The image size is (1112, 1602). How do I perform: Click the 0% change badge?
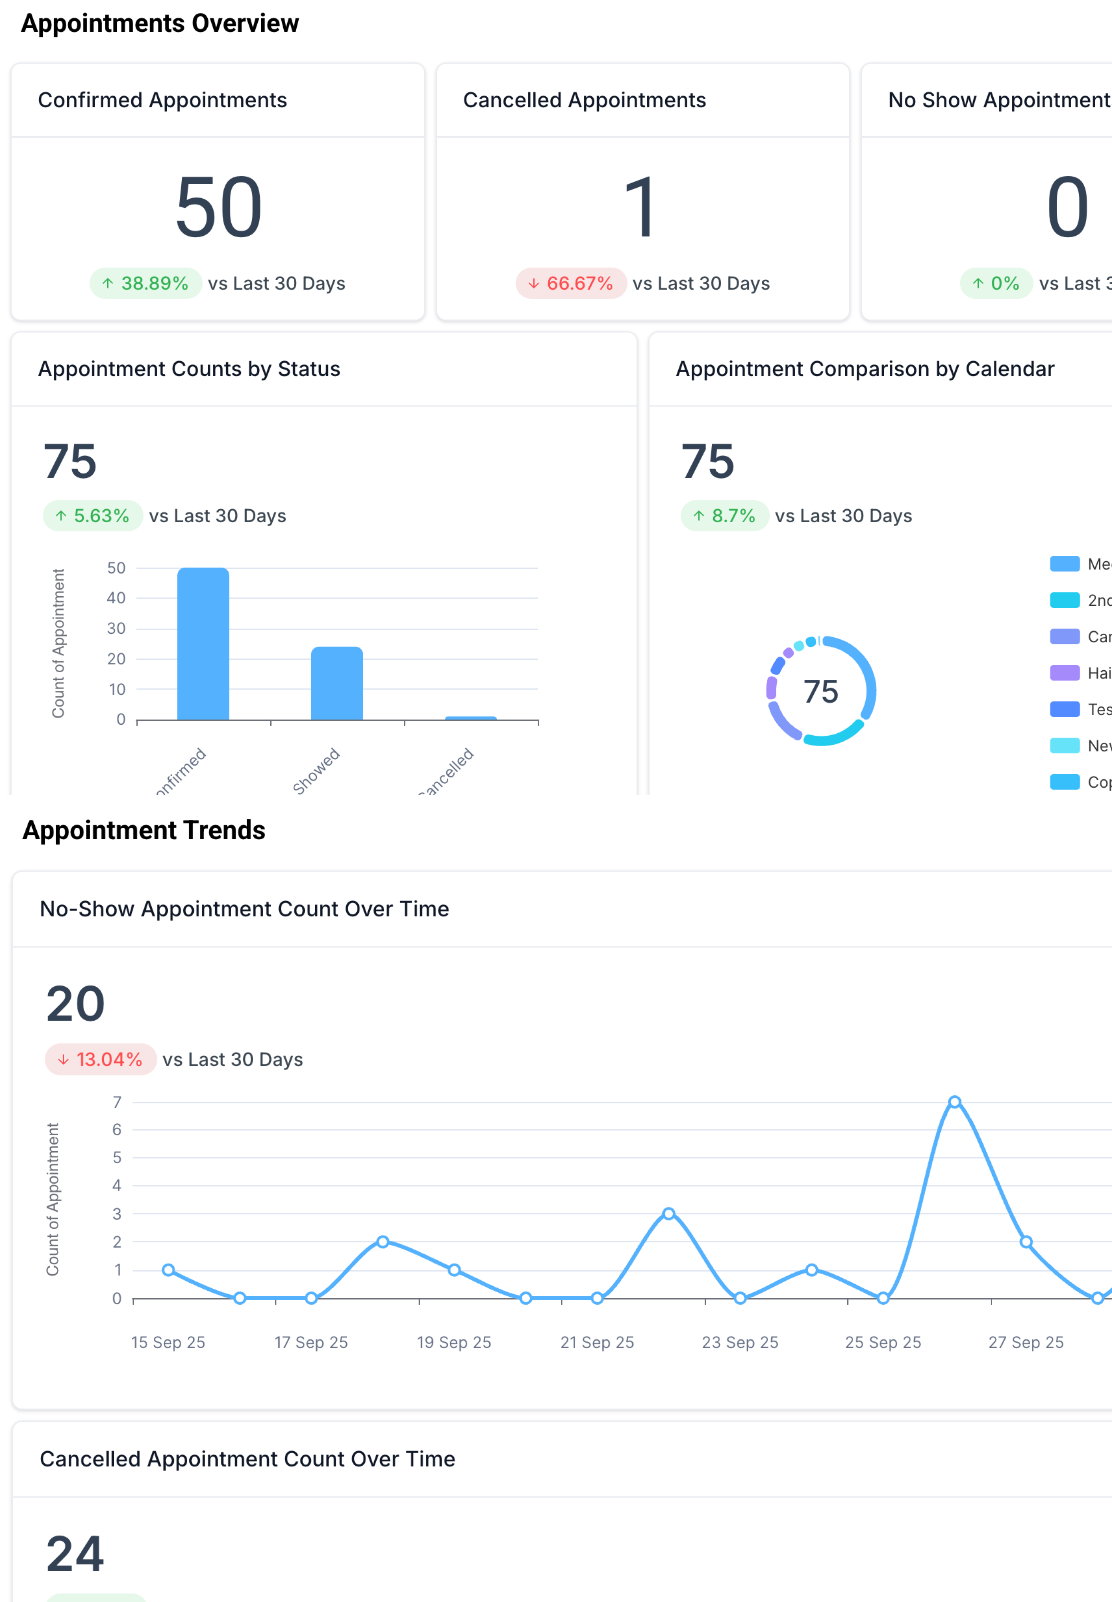pos(997,284)
